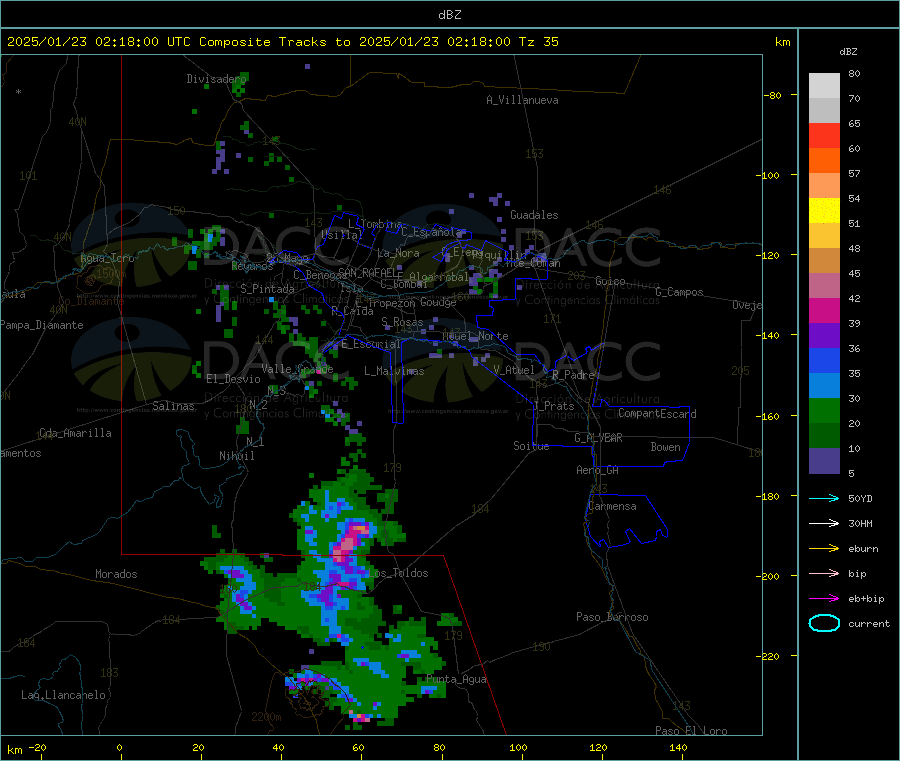Click the Salinas map label
This screenshot has height=761, width=900.
tap(173, 406)
